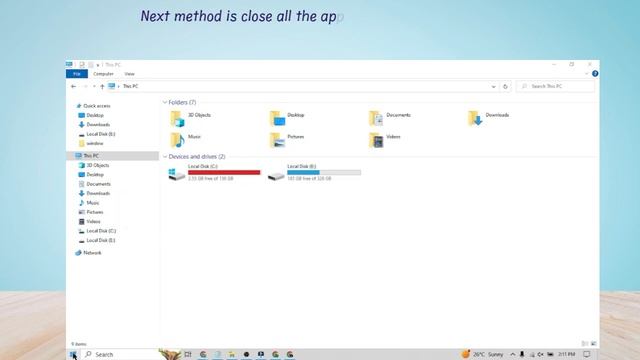Open Explorer Help question mark icon
Screen dimensions: 640x360
coord(595,74)
